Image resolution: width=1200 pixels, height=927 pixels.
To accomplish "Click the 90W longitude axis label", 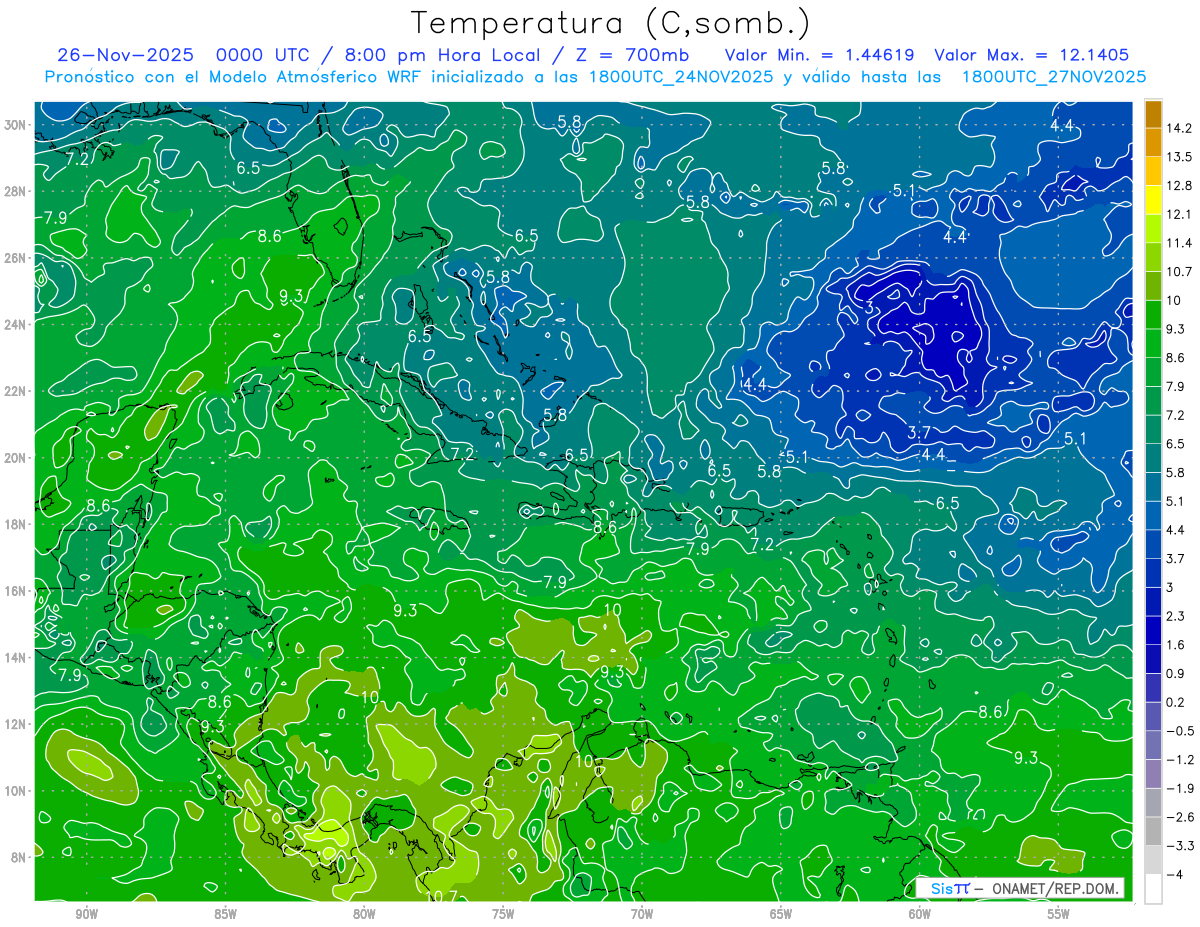I will point(87,913).
